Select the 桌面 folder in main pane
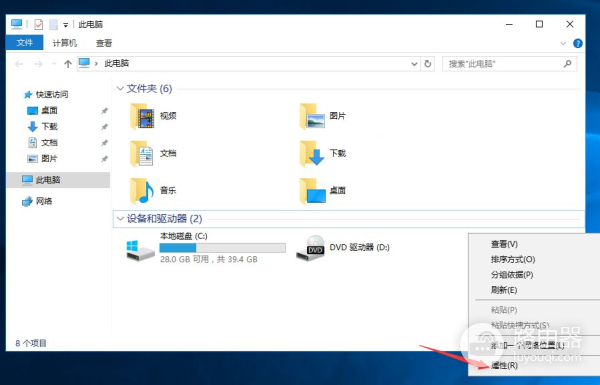Viewport: 600px width, 385px height. [323, 191]
